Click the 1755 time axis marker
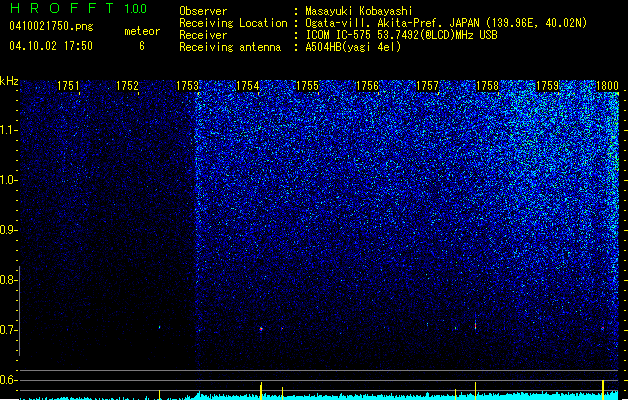 pyautogui.click(x=307, y=86)
